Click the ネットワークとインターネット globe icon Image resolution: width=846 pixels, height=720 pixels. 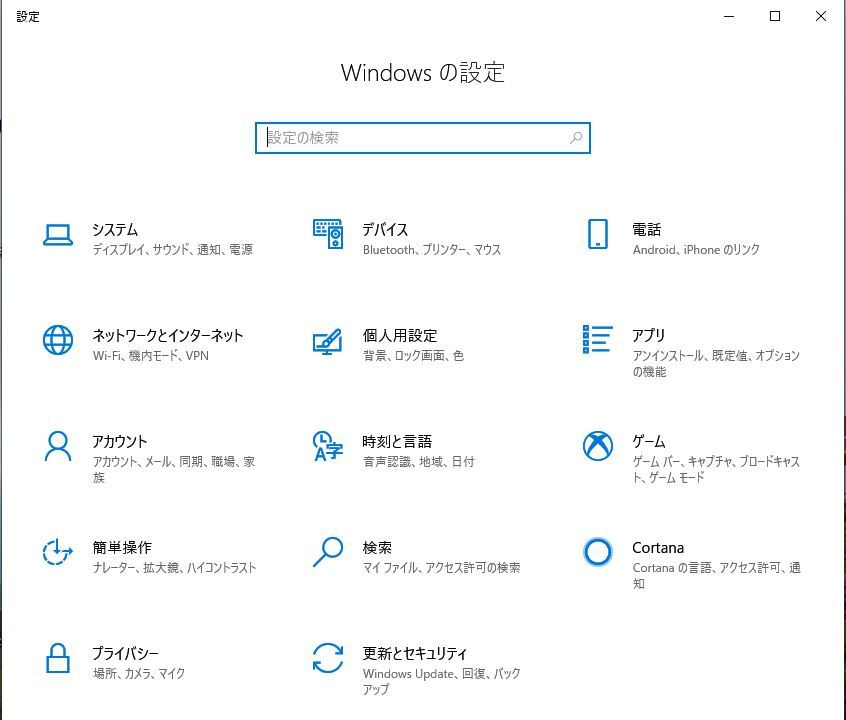pos(58,340)
